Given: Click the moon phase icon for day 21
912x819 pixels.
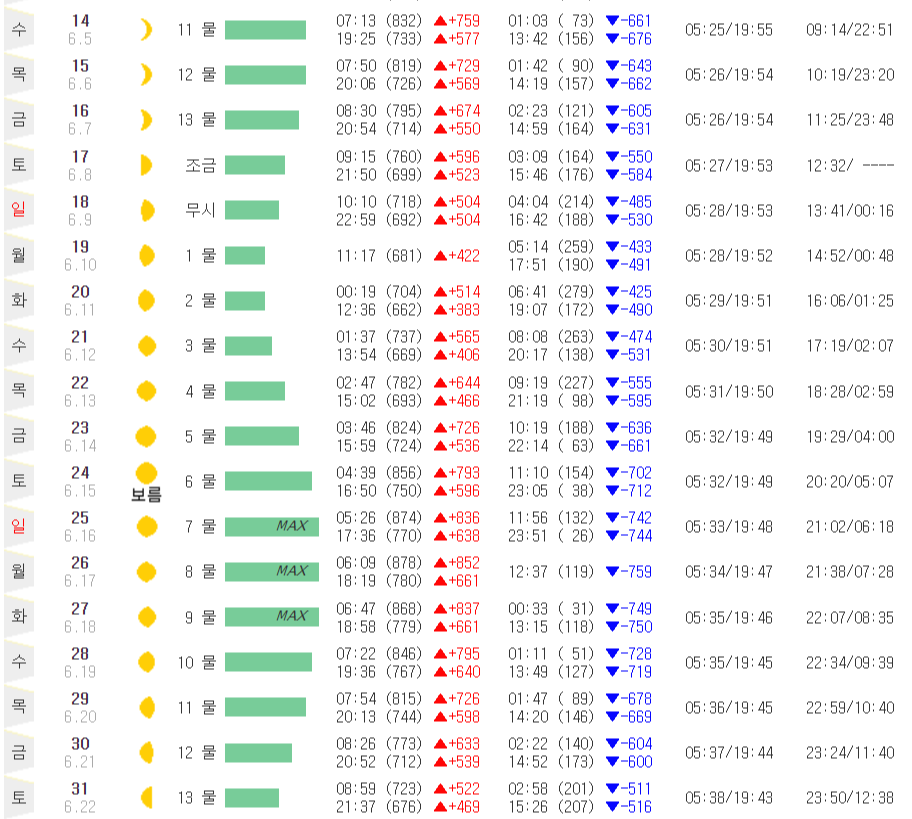Looking at the screenshot, I should click(147, 346).
